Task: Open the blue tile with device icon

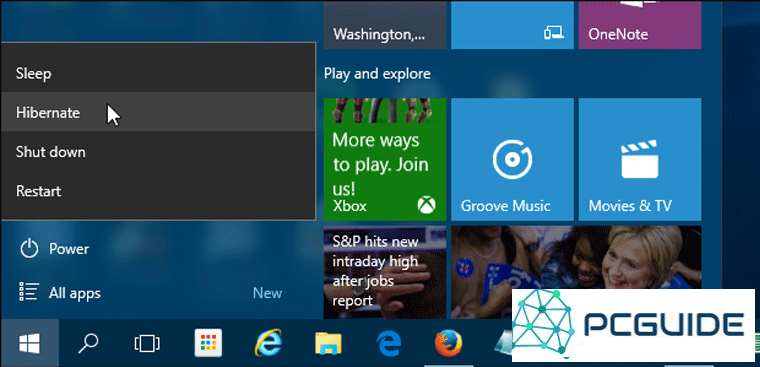Action: click(x=512, y=24)
